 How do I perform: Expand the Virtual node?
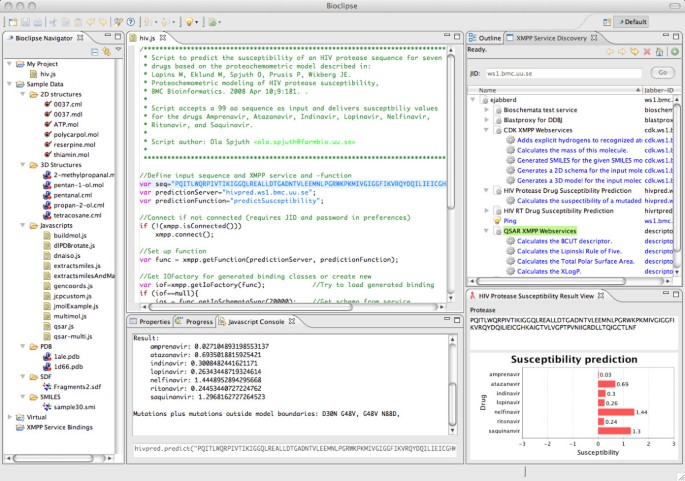10,417
